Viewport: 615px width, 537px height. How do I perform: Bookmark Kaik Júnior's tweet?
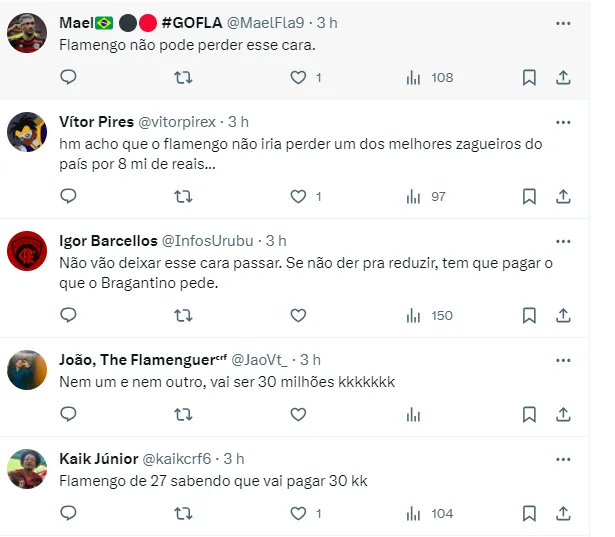529,513
